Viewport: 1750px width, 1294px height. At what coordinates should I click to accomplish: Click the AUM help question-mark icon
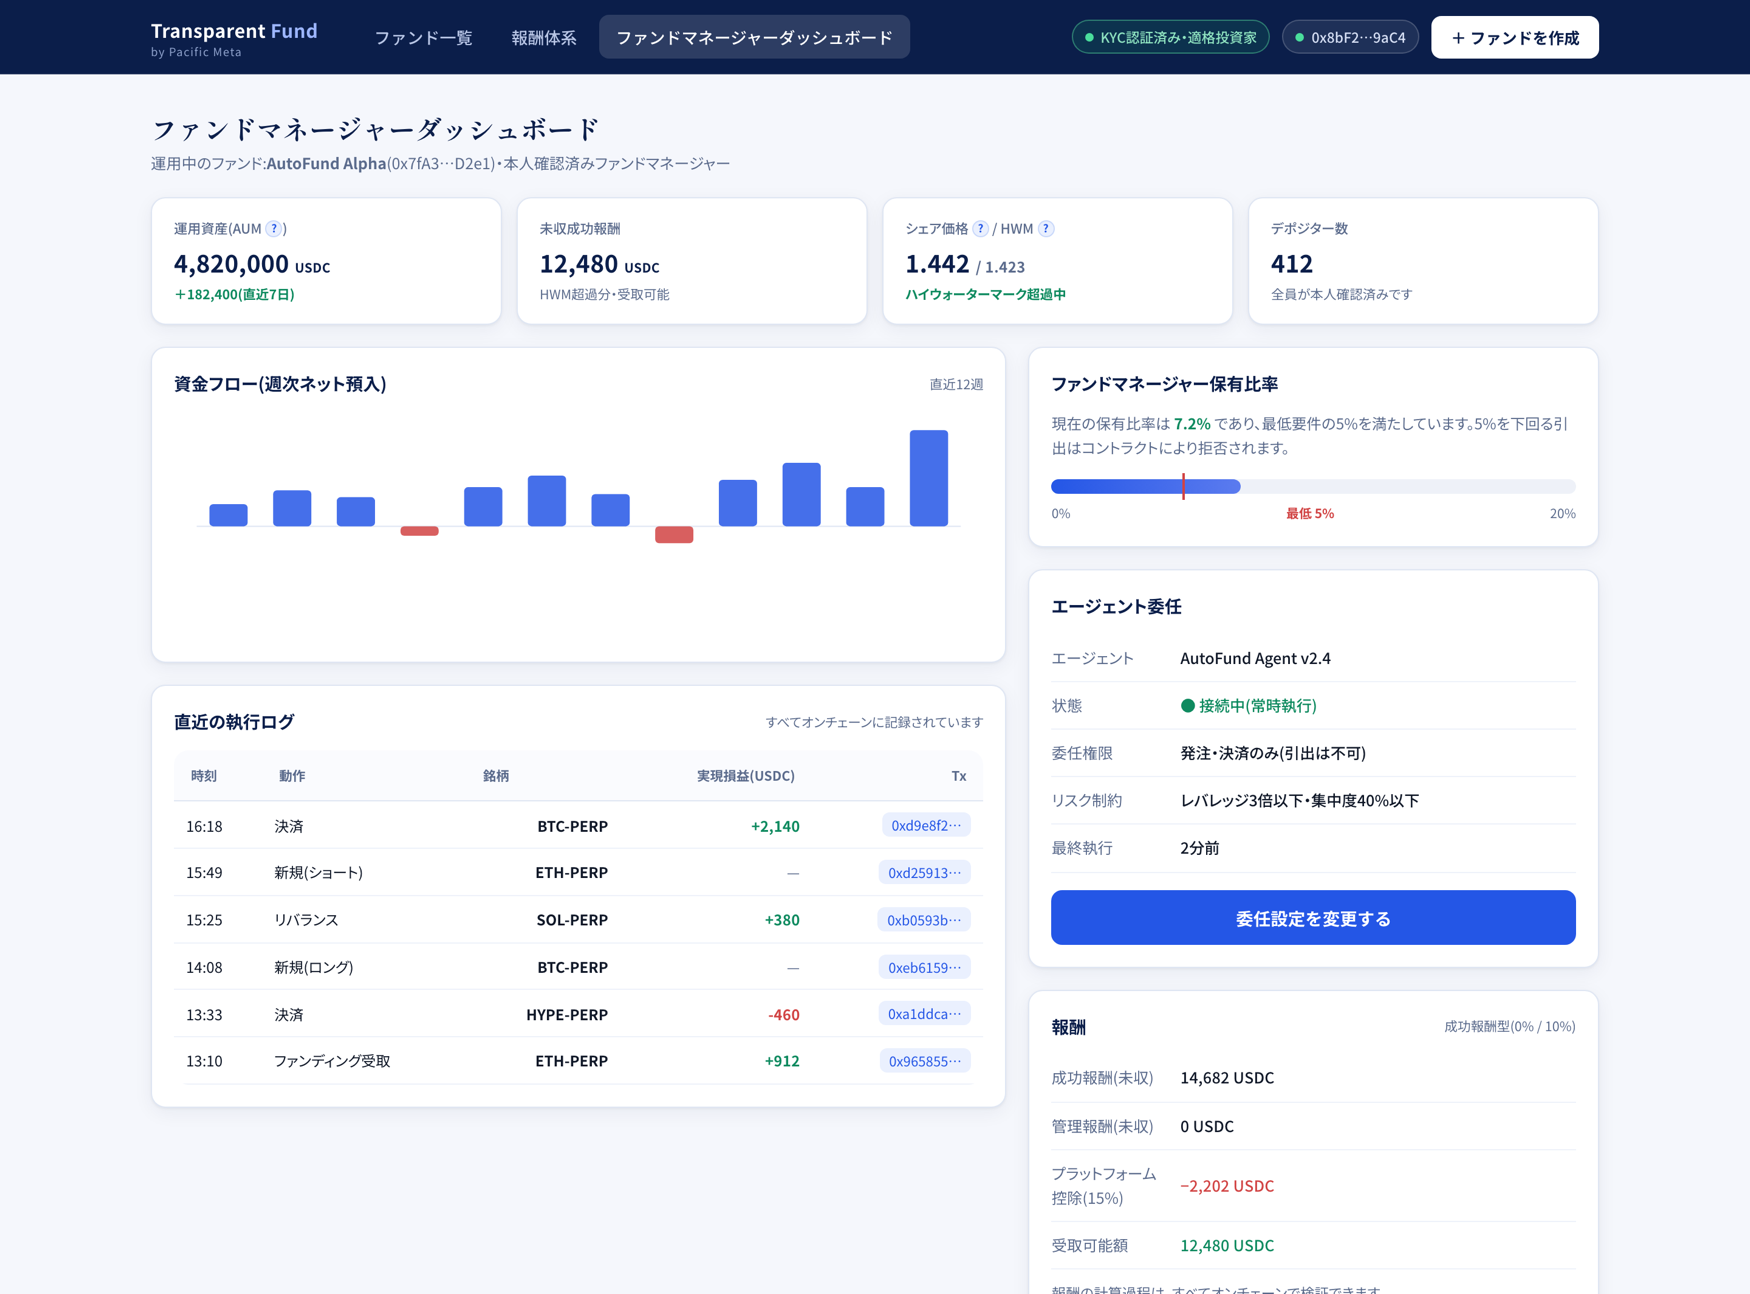[x=273, y=229]
